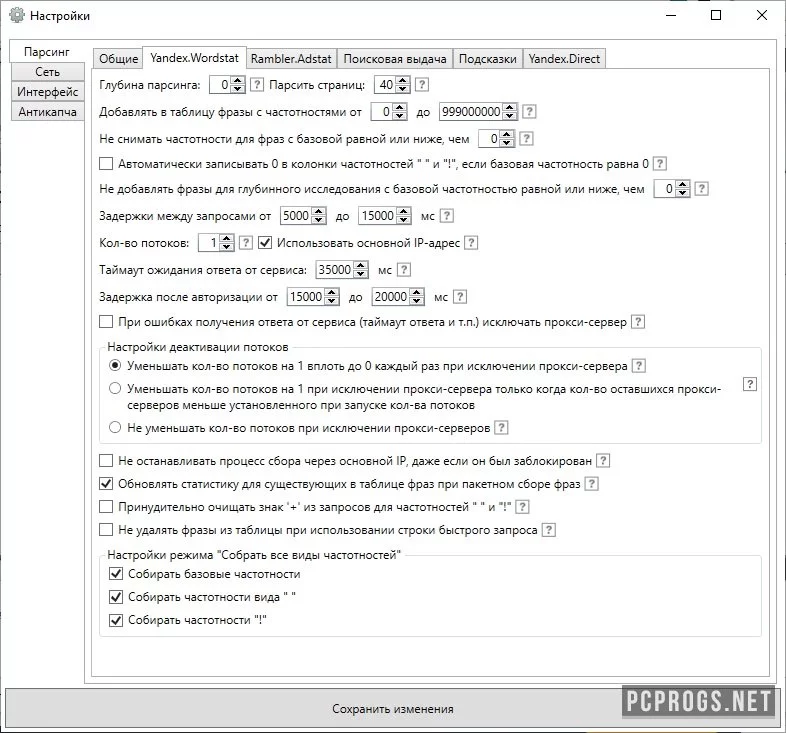The height and width of the screenshot is (733, 786).
Task: Click help icon for Задержки между запросами
Action: click(x=447, y=216)
